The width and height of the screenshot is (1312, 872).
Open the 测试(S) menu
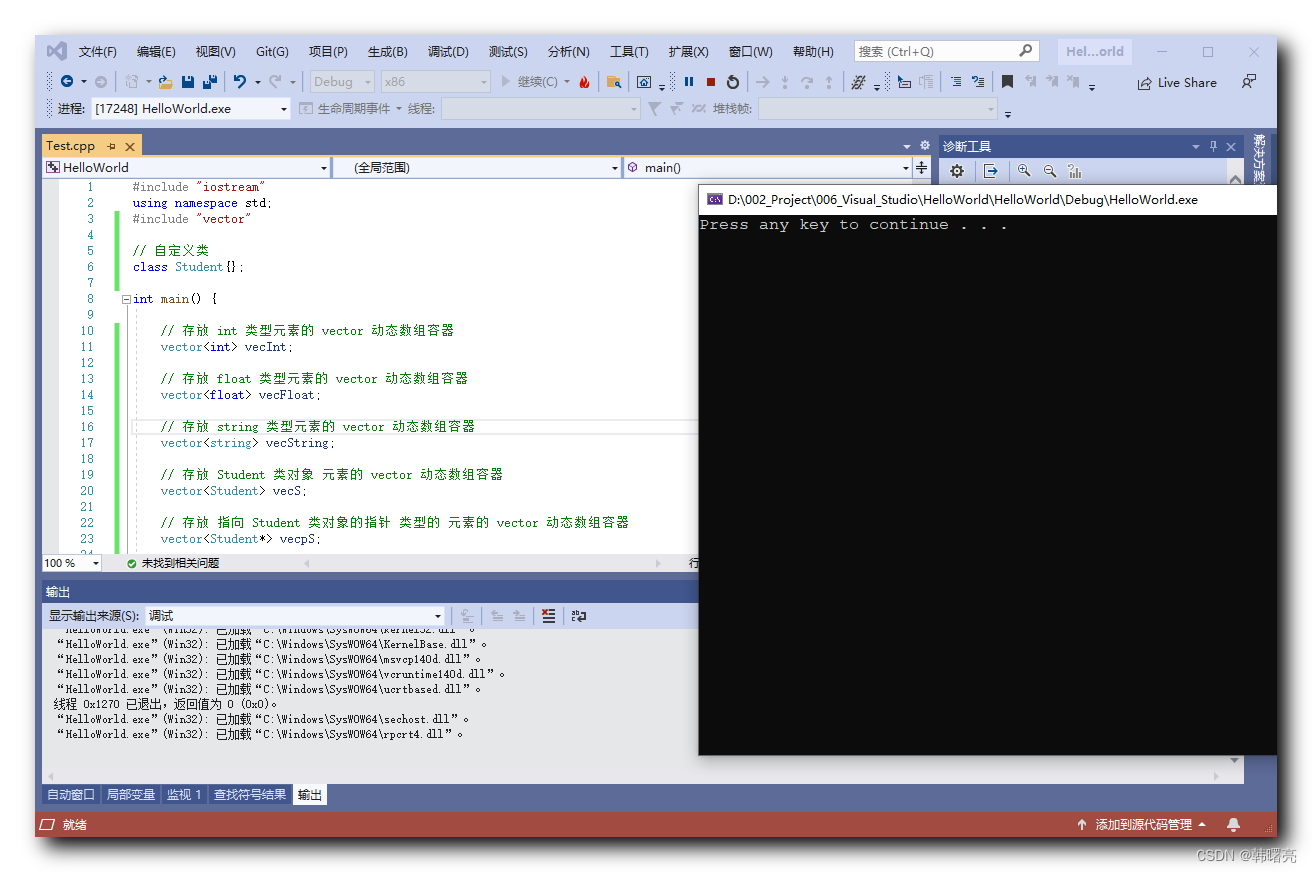[x=508, y=52]
